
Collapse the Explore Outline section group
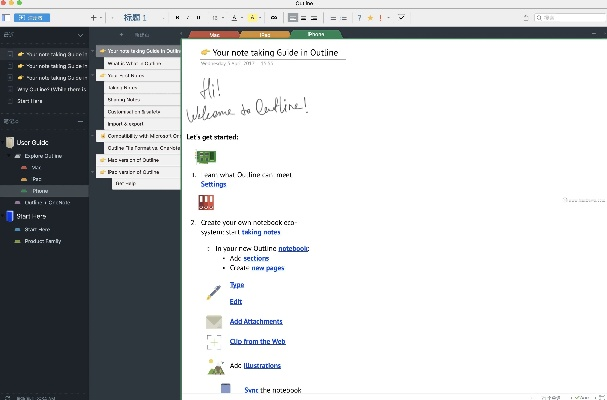tap(9, 156)
